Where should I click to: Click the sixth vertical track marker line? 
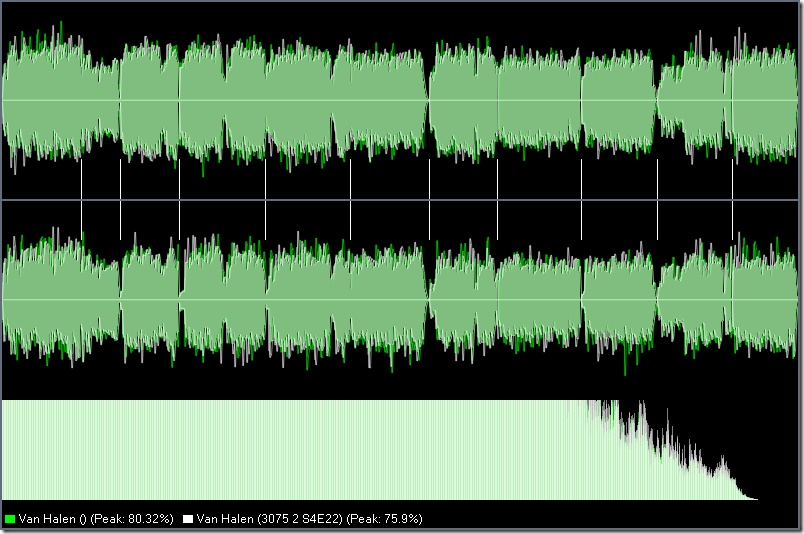tap(430, 199)
